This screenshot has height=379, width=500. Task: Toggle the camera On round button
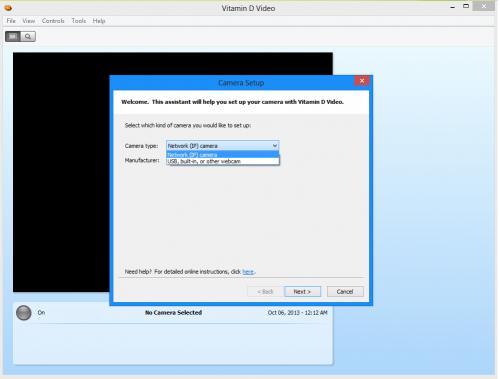[24, 313]
